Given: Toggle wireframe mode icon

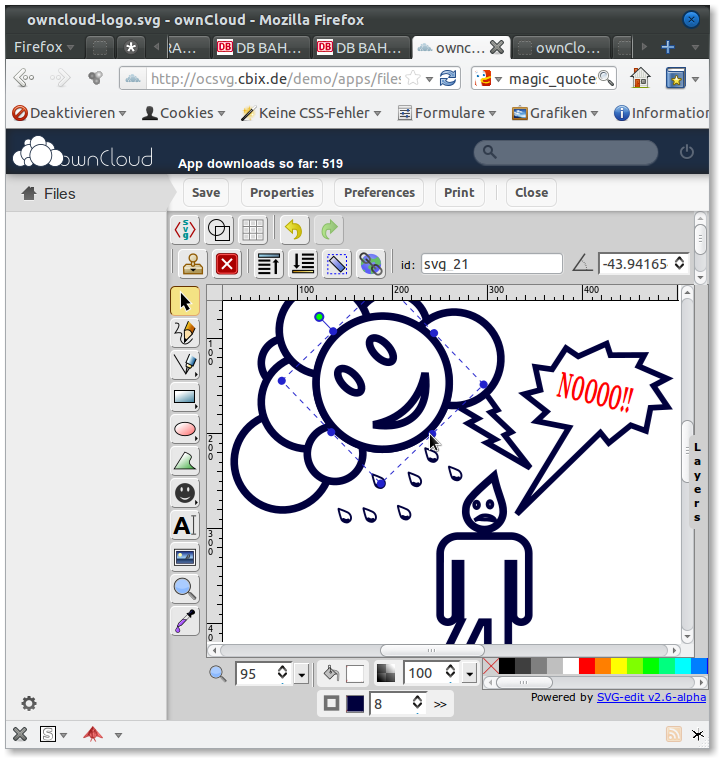Looking at the screenshot, I should pyautogui.click(x=219, y=230).
